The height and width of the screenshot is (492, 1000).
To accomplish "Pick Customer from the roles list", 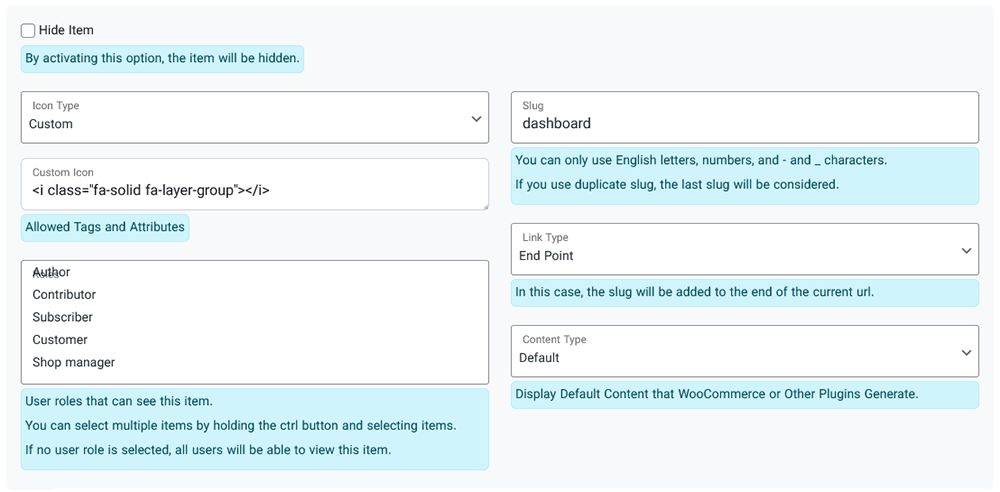I will [x=60, y=340].
